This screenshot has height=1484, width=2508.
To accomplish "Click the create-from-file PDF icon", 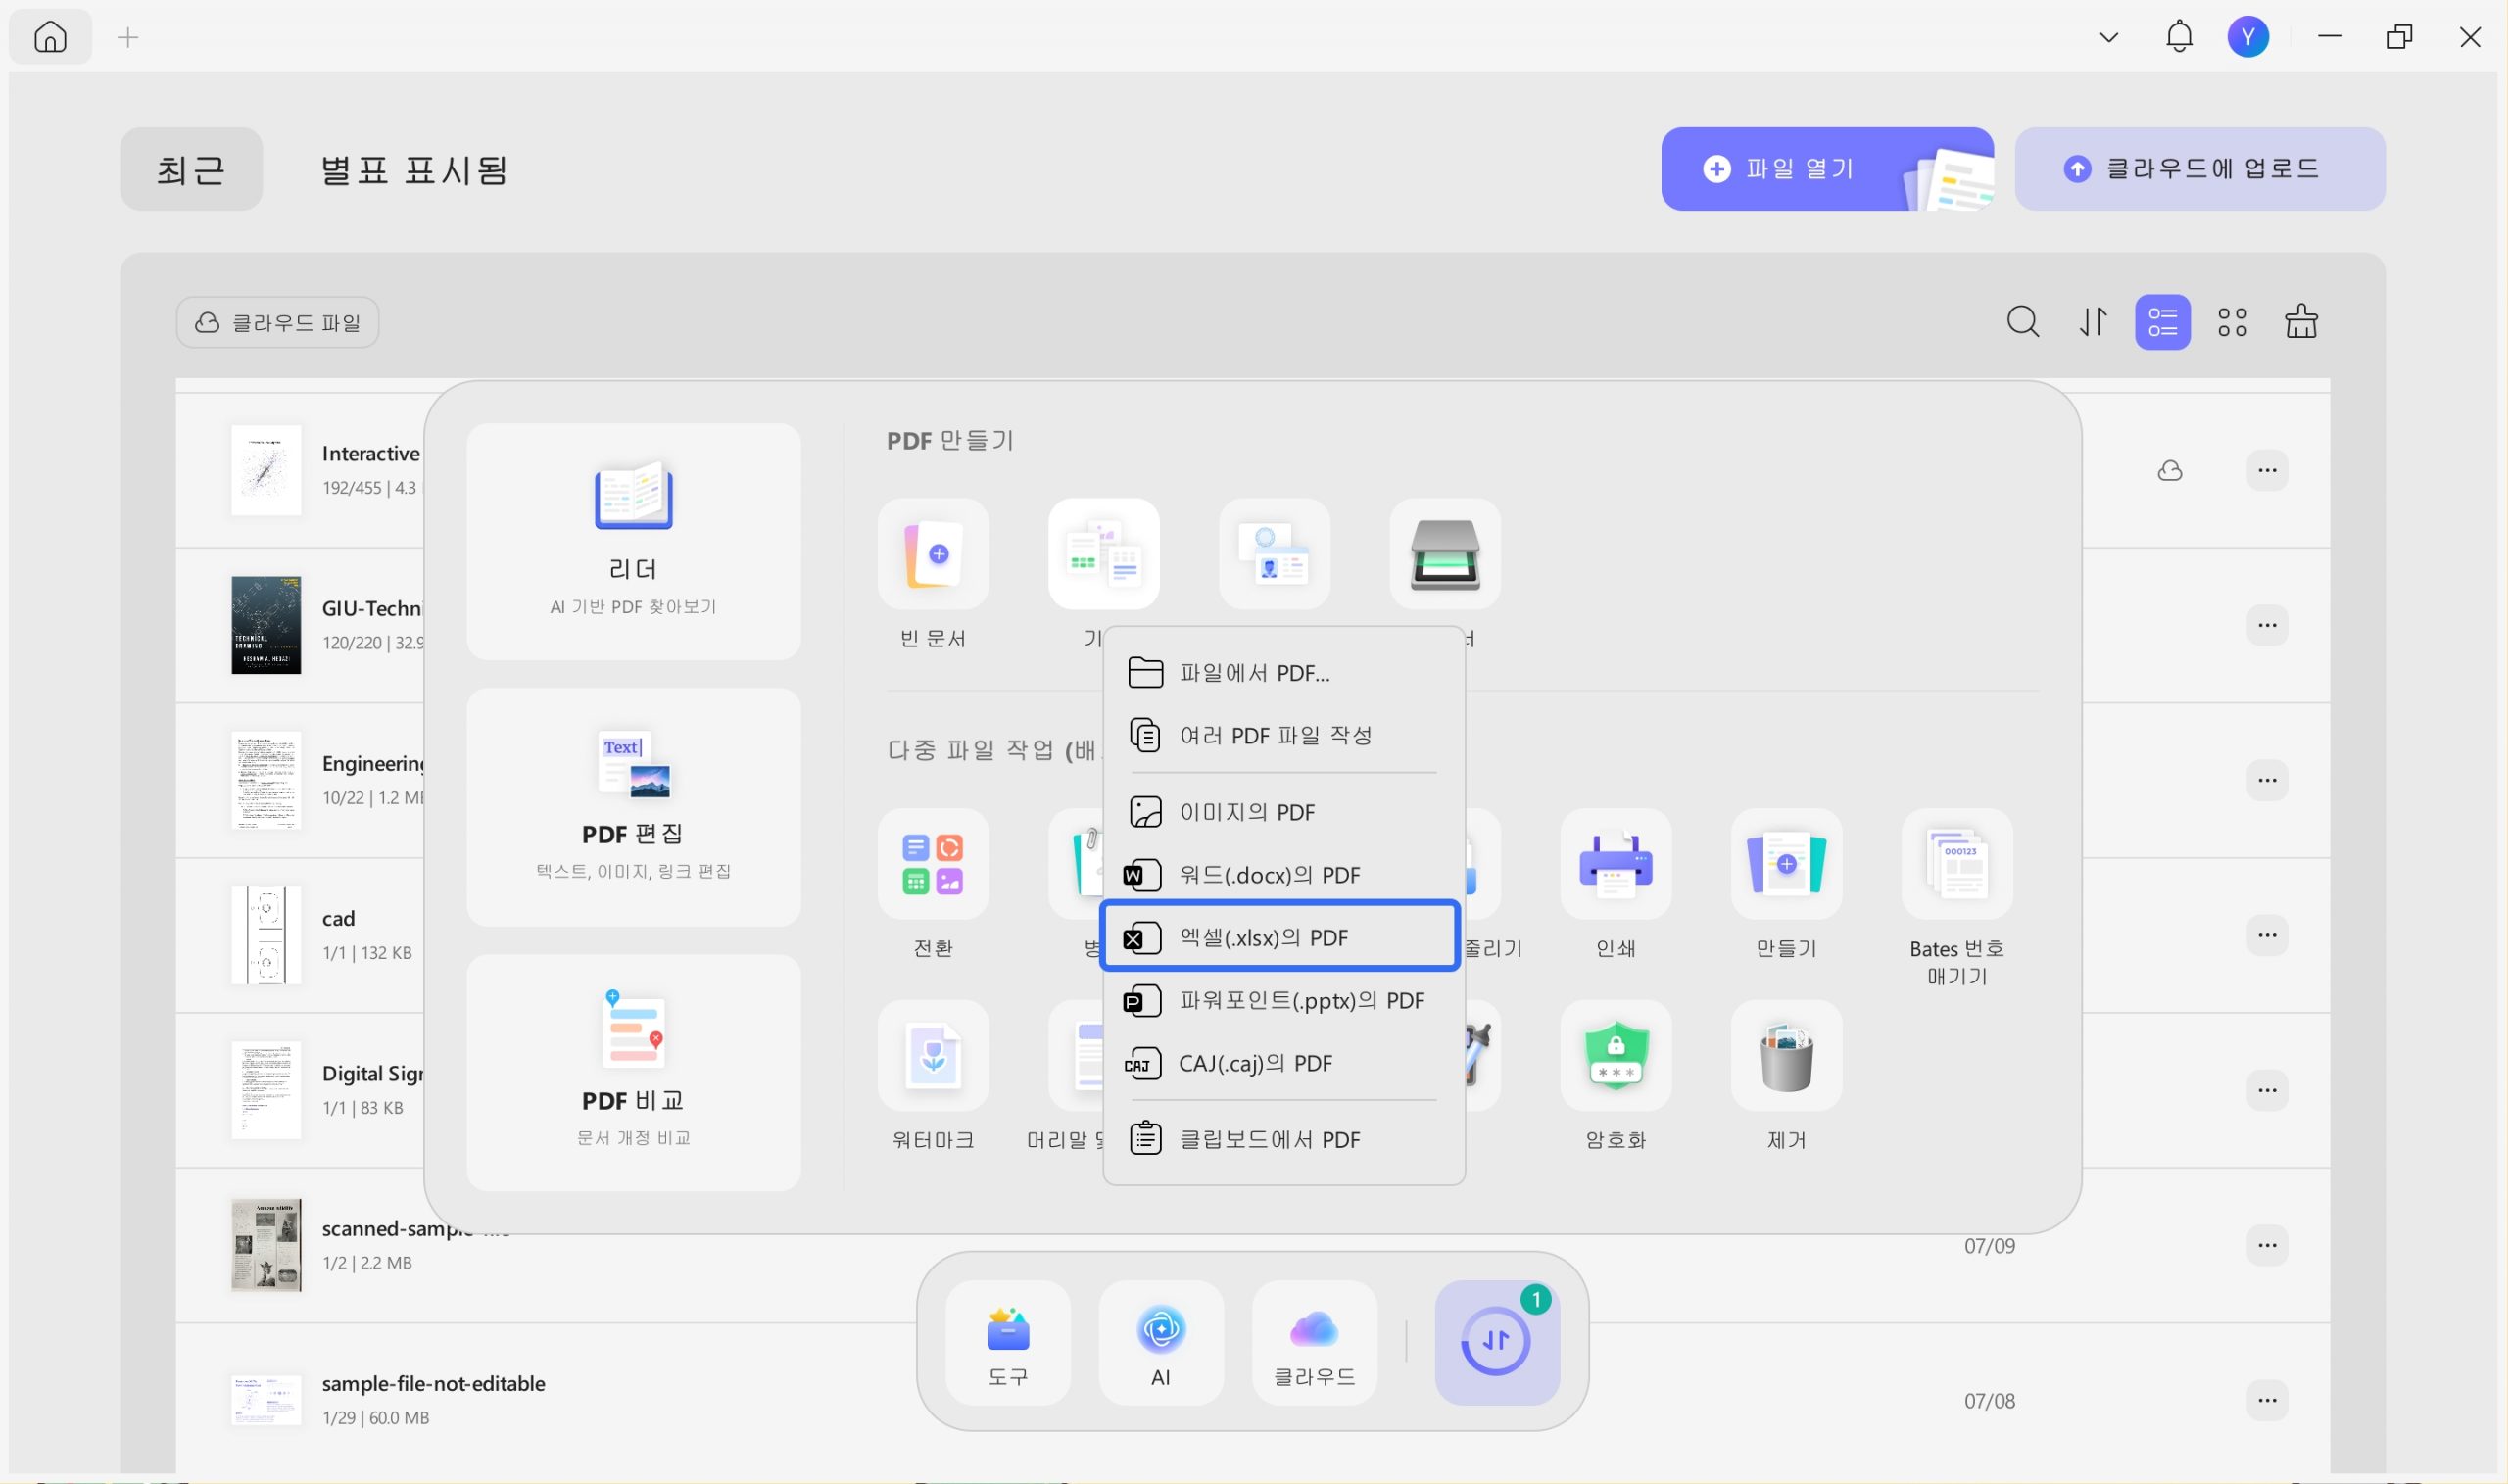I will point(1104,554).
